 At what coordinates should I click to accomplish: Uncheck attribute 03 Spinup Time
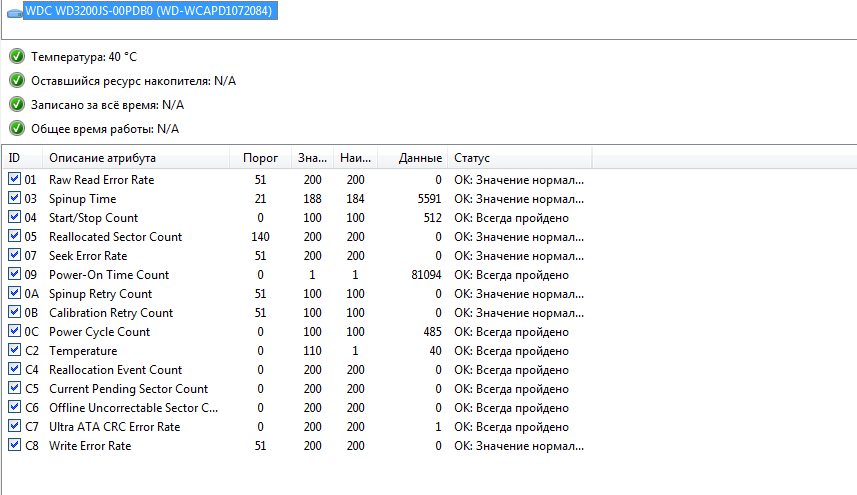[x=15, y=198]
